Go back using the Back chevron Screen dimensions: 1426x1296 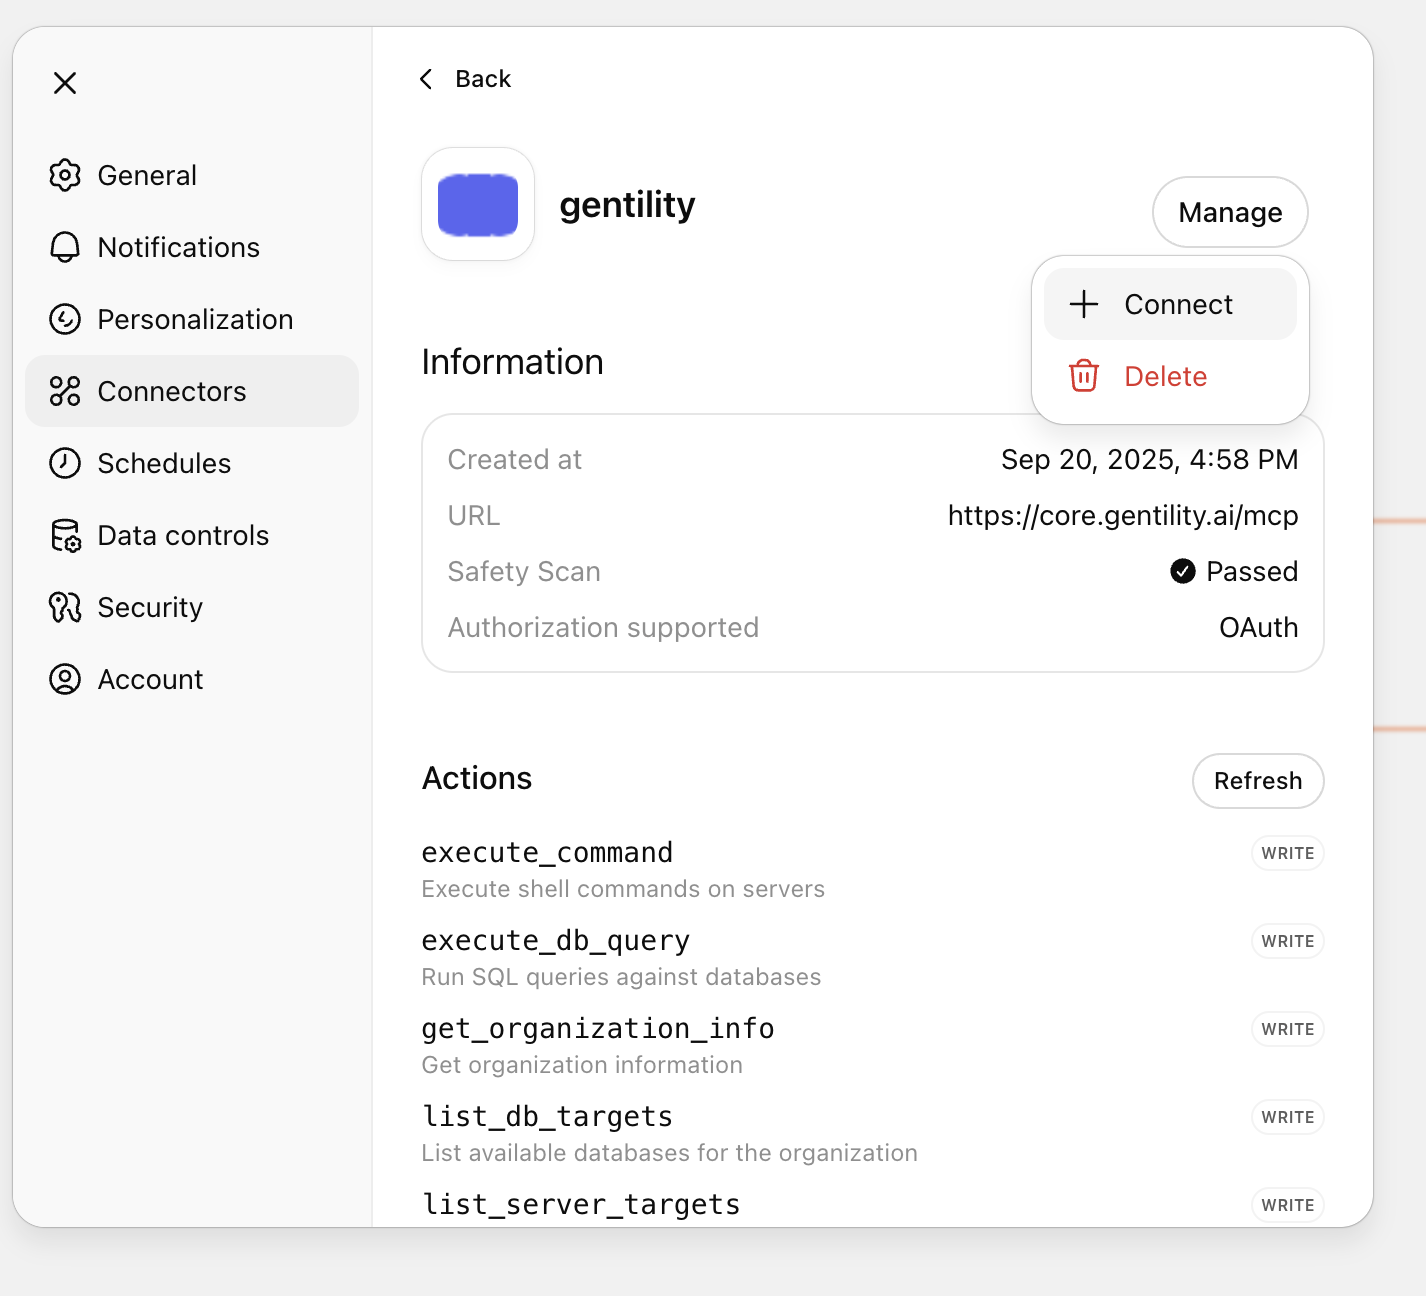[x=427, y=79]
